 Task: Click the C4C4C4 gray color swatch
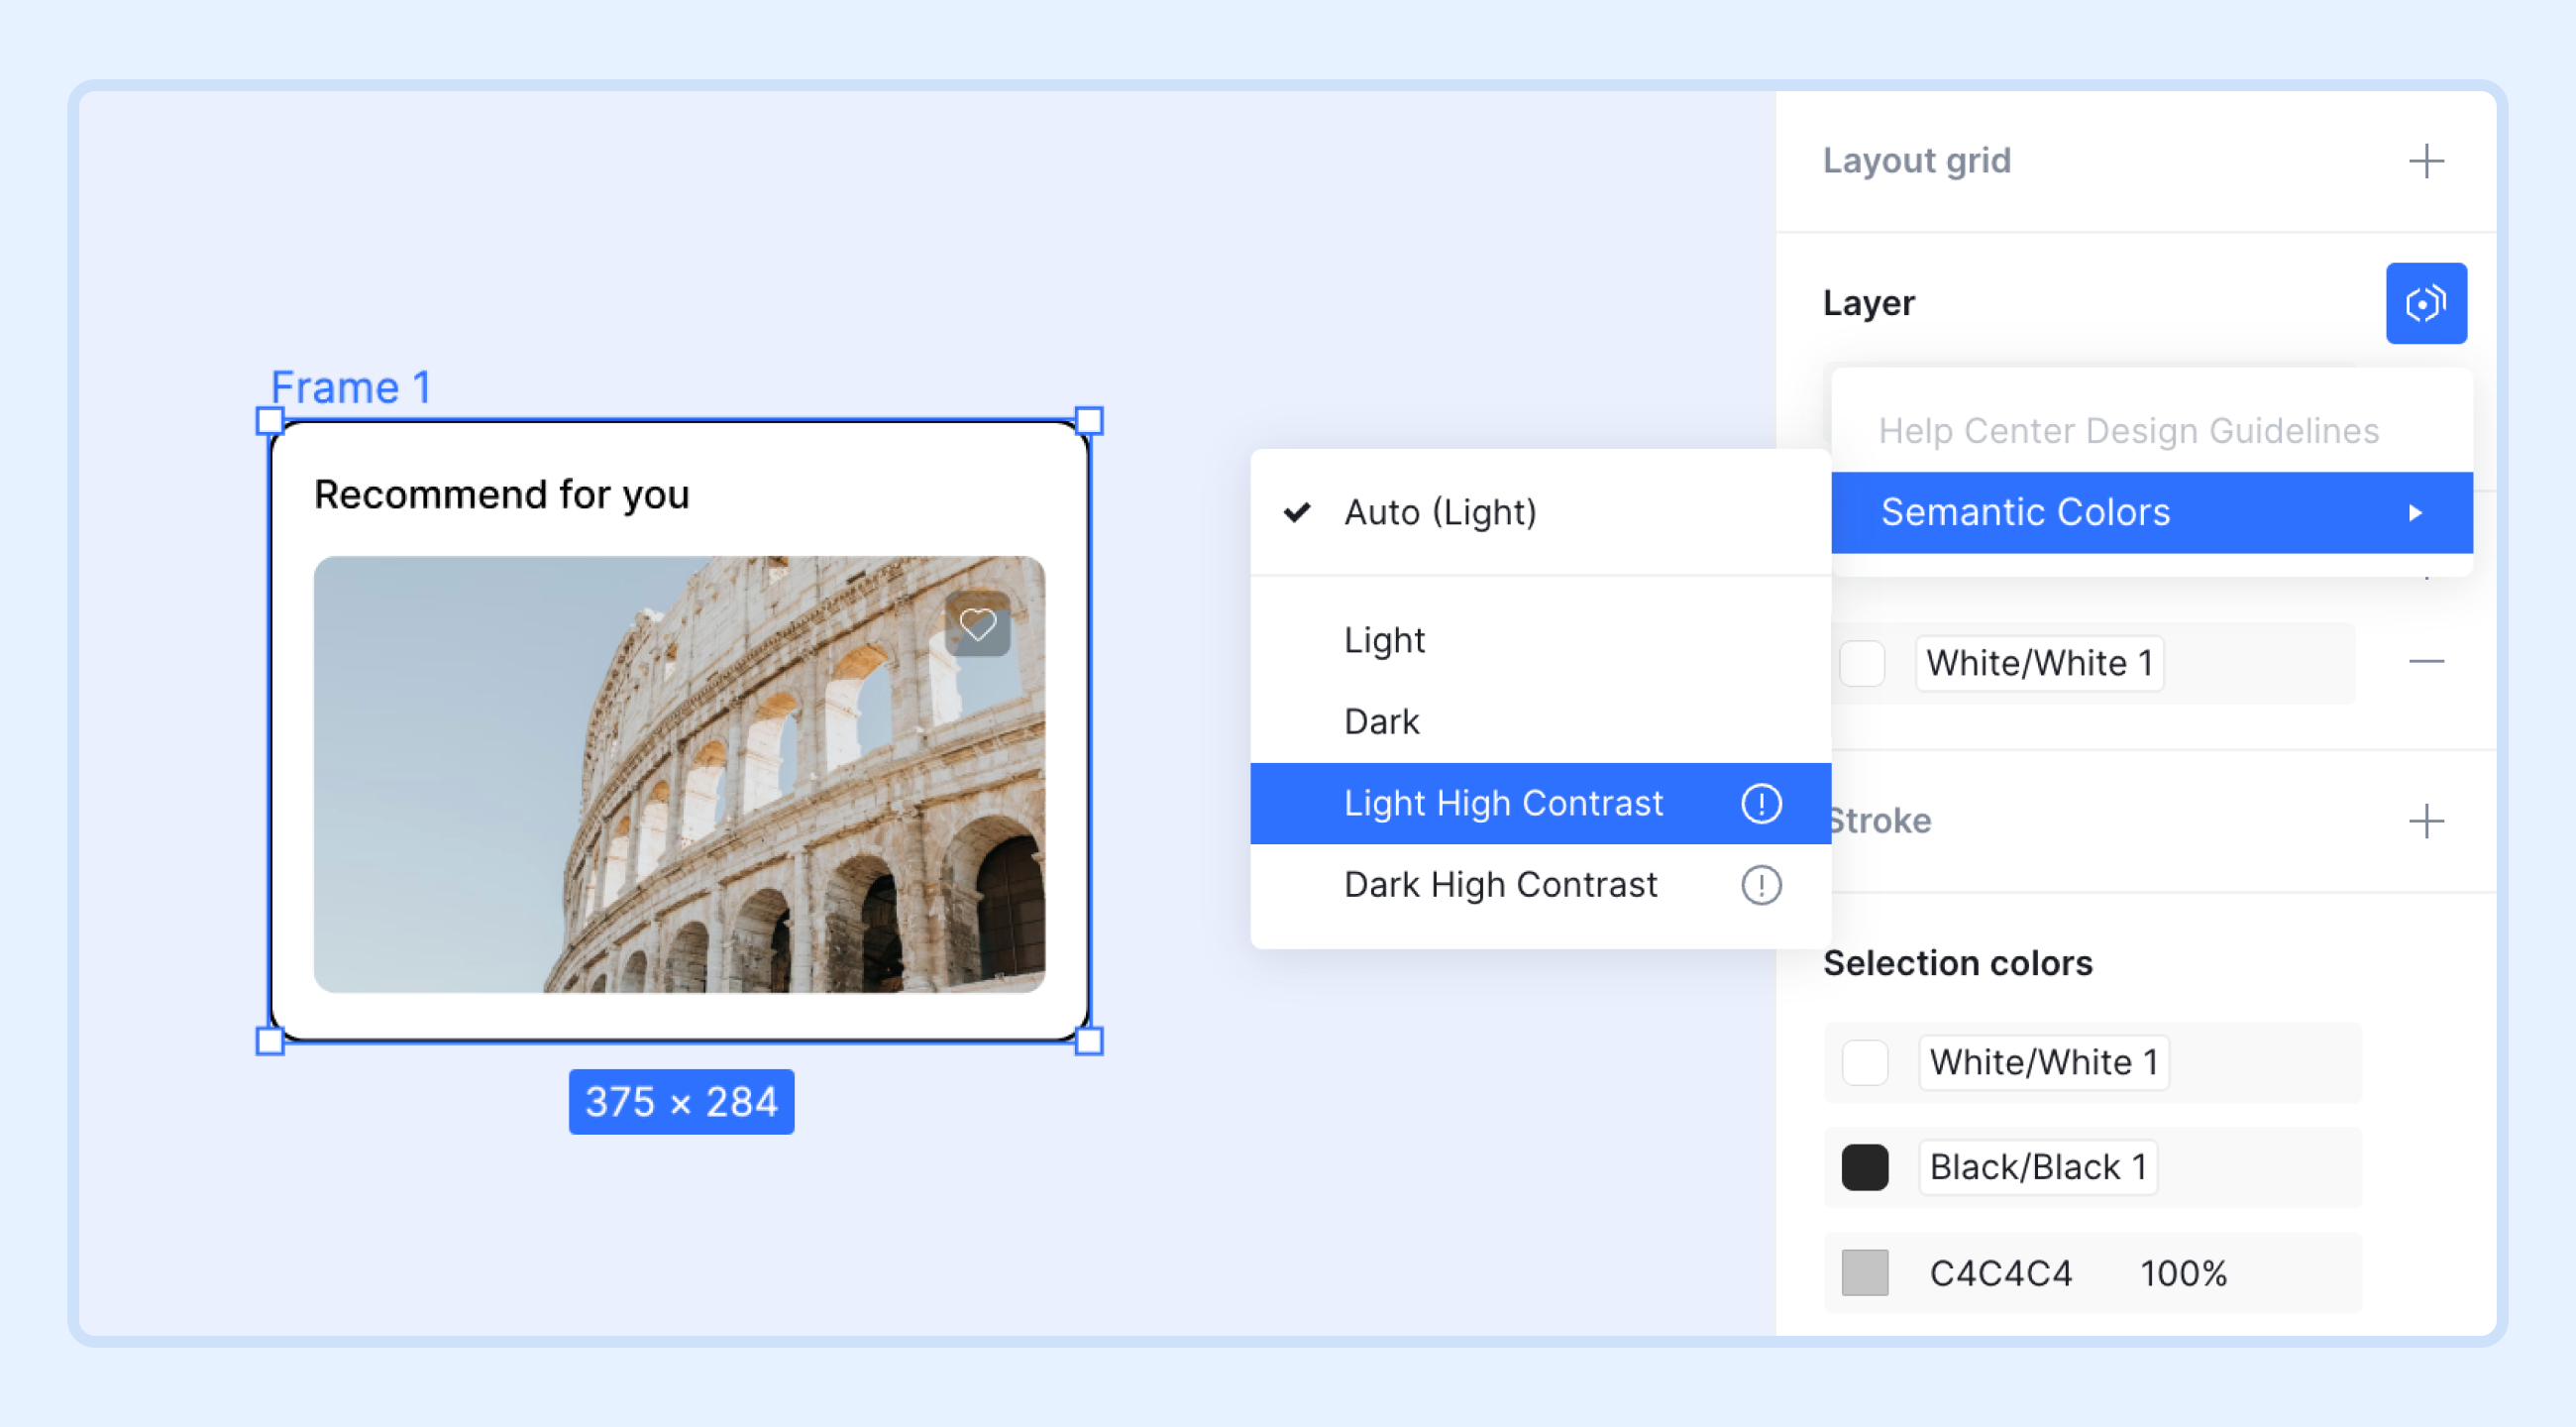(1864, 1273)
